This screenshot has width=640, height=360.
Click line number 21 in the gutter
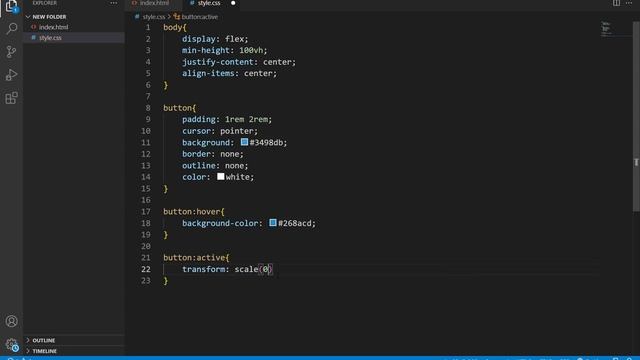click(146, 258)
